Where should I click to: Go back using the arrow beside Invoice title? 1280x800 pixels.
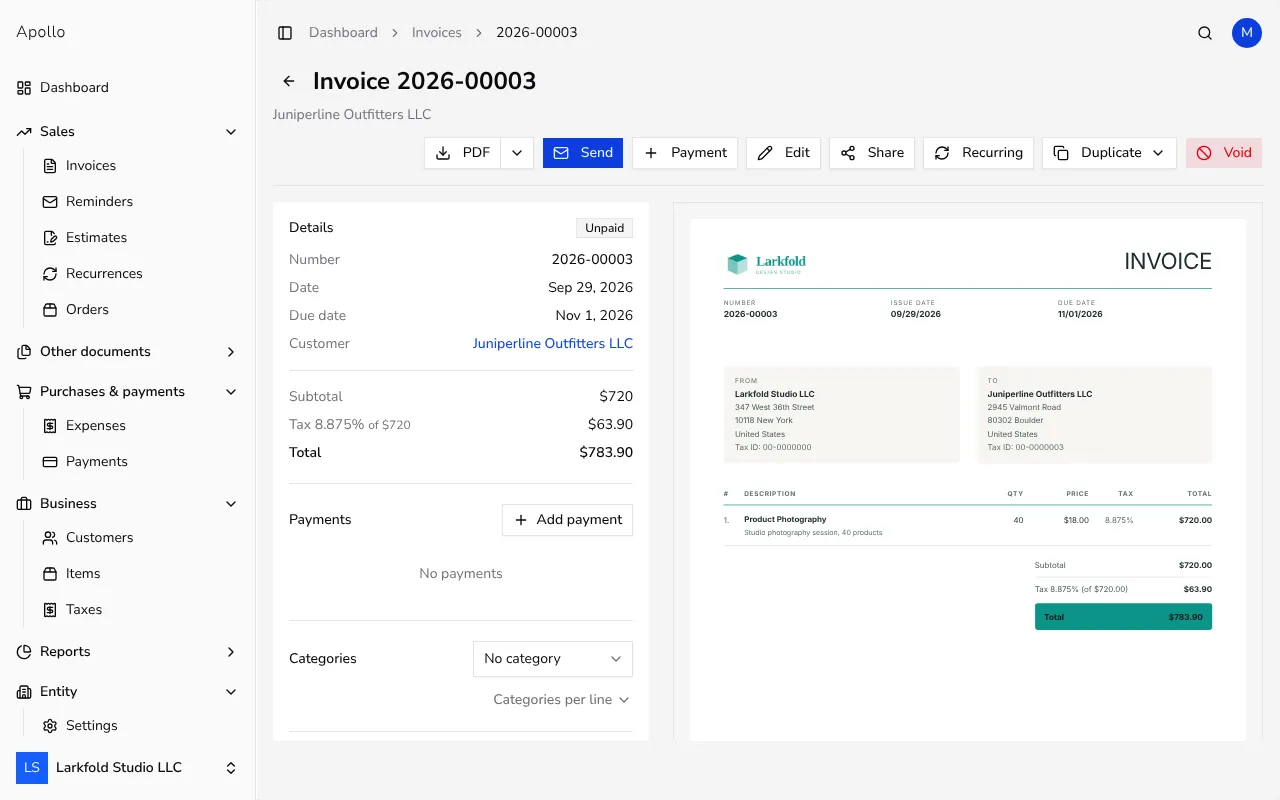coord(289,81)
